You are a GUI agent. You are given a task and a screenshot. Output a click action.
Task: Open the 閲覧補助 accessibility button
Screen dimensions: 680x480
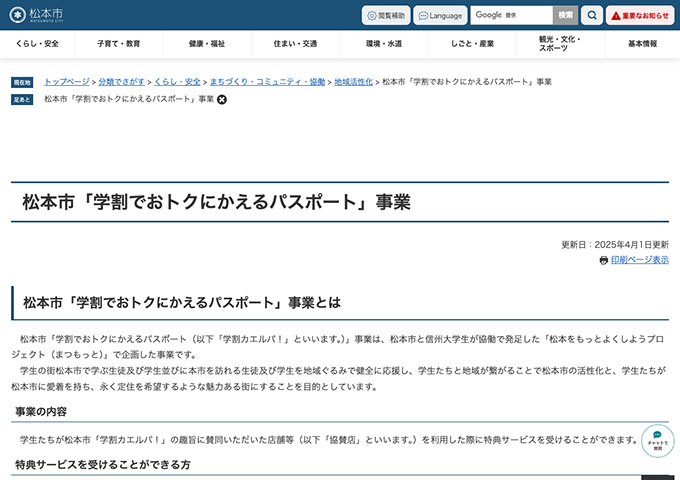coord(386,16)
